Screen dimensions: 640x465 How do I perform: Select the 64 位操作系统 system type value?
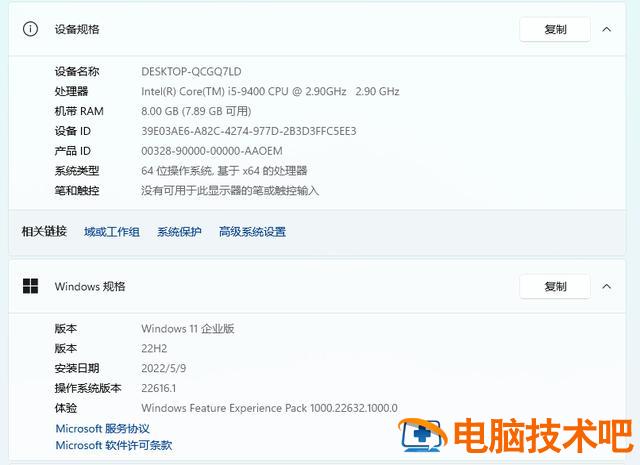[224, 171]
